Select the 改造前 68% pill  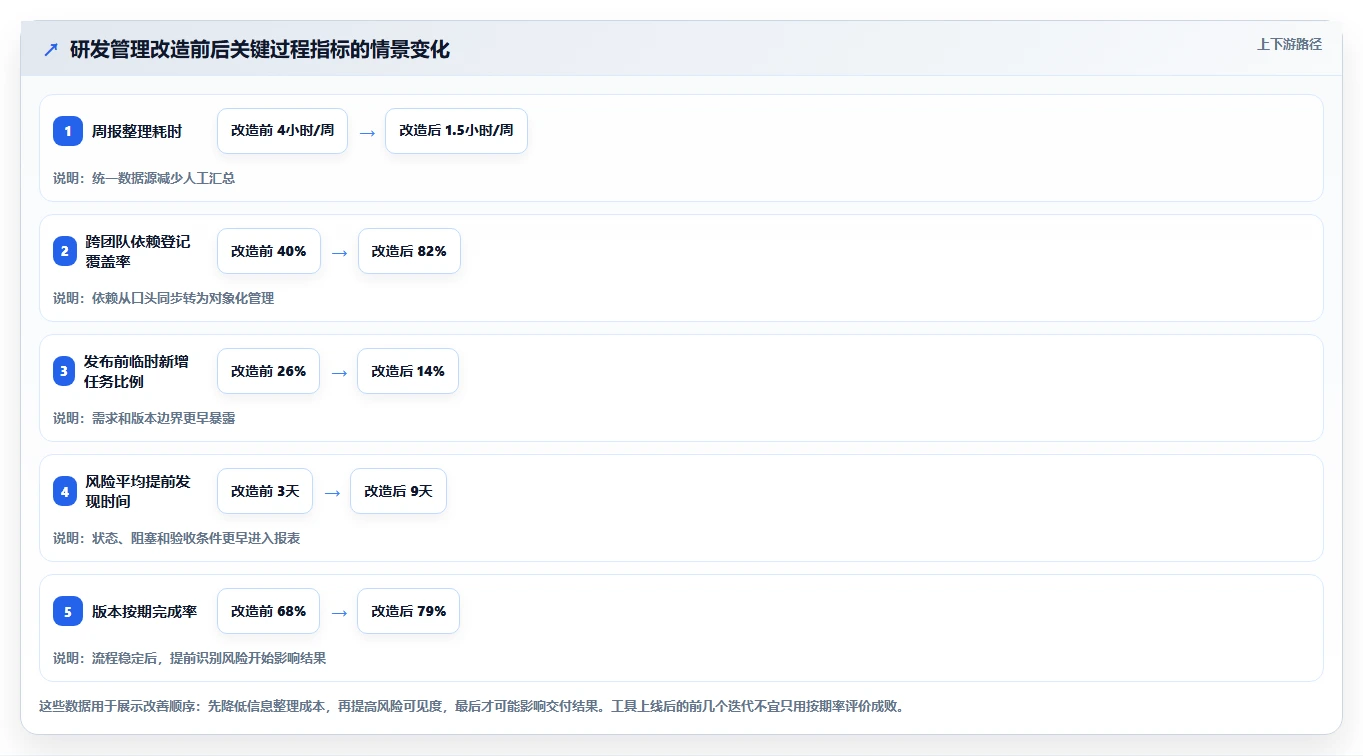point(268,611)
